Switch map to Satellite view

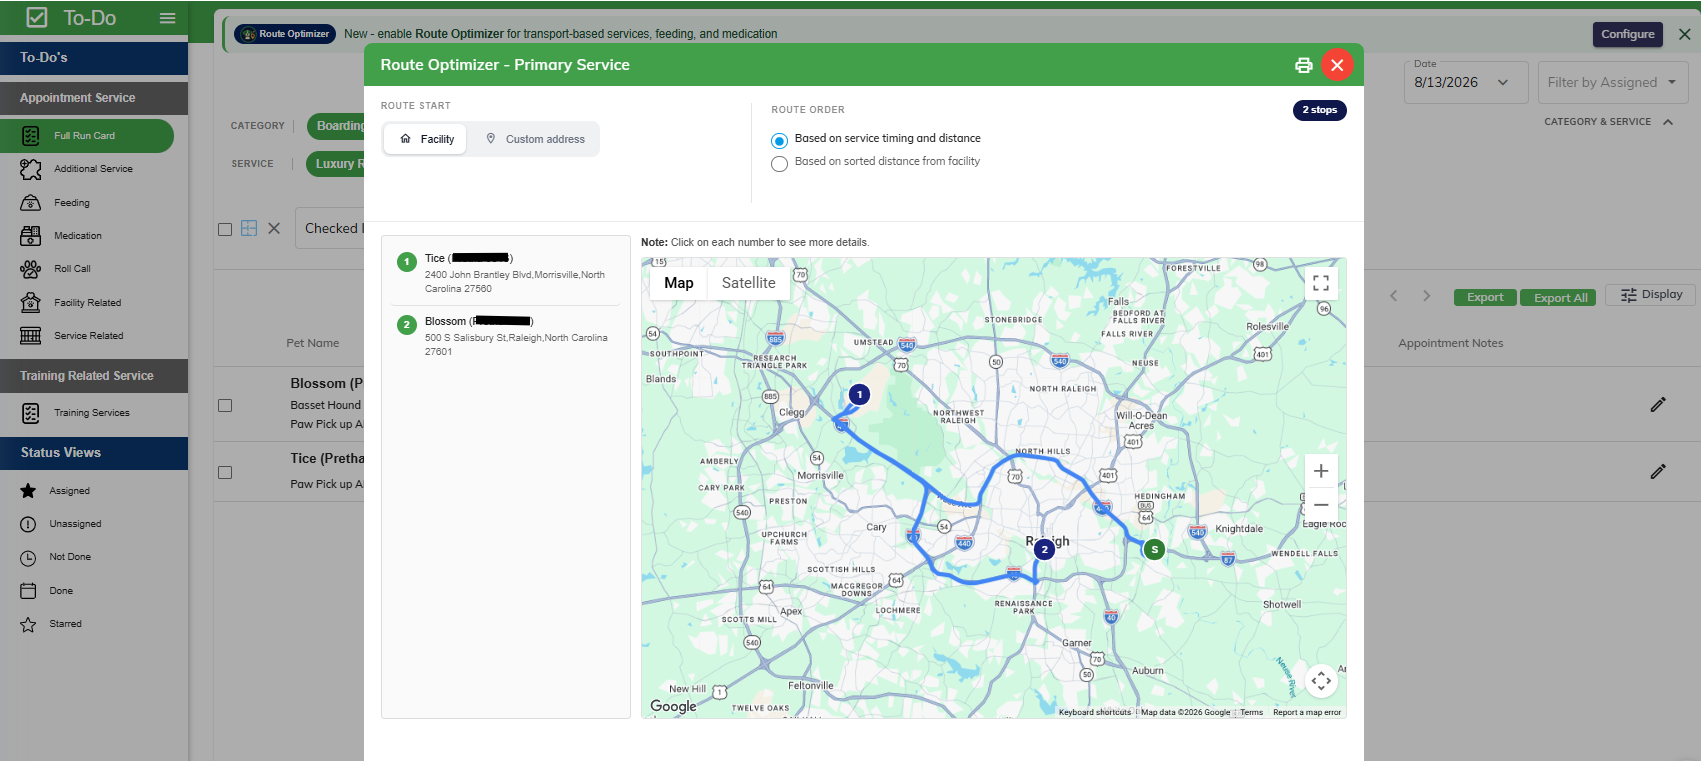click(x=749, y=283)
